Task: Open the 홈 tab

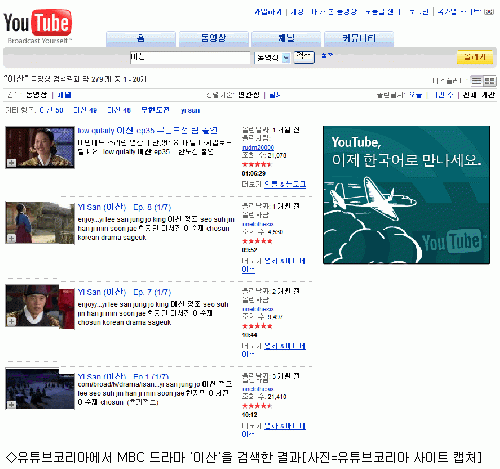Action: 141,39
